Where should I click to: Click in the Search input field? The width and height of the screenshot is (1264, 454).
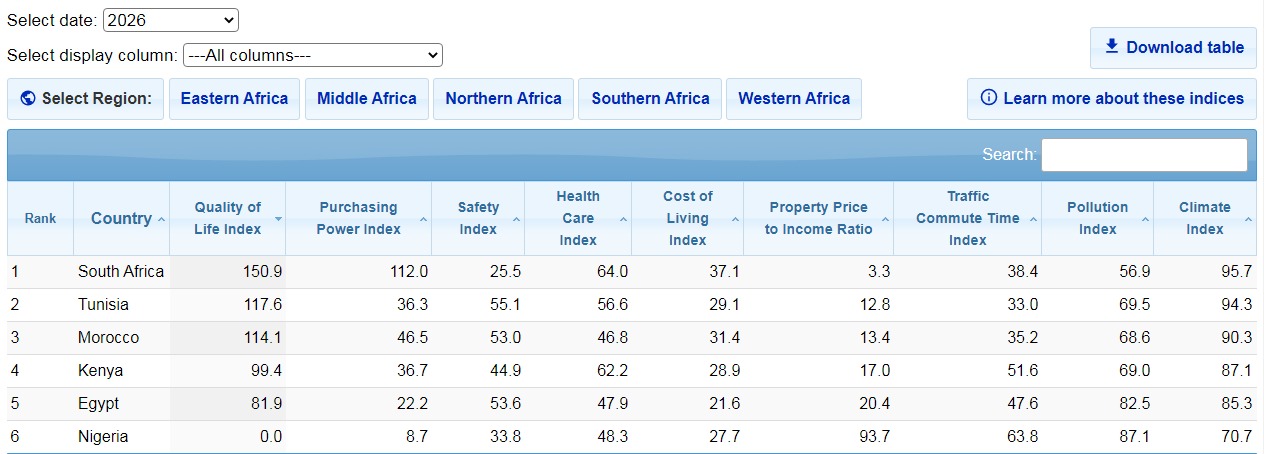[x=1144, y=155]
